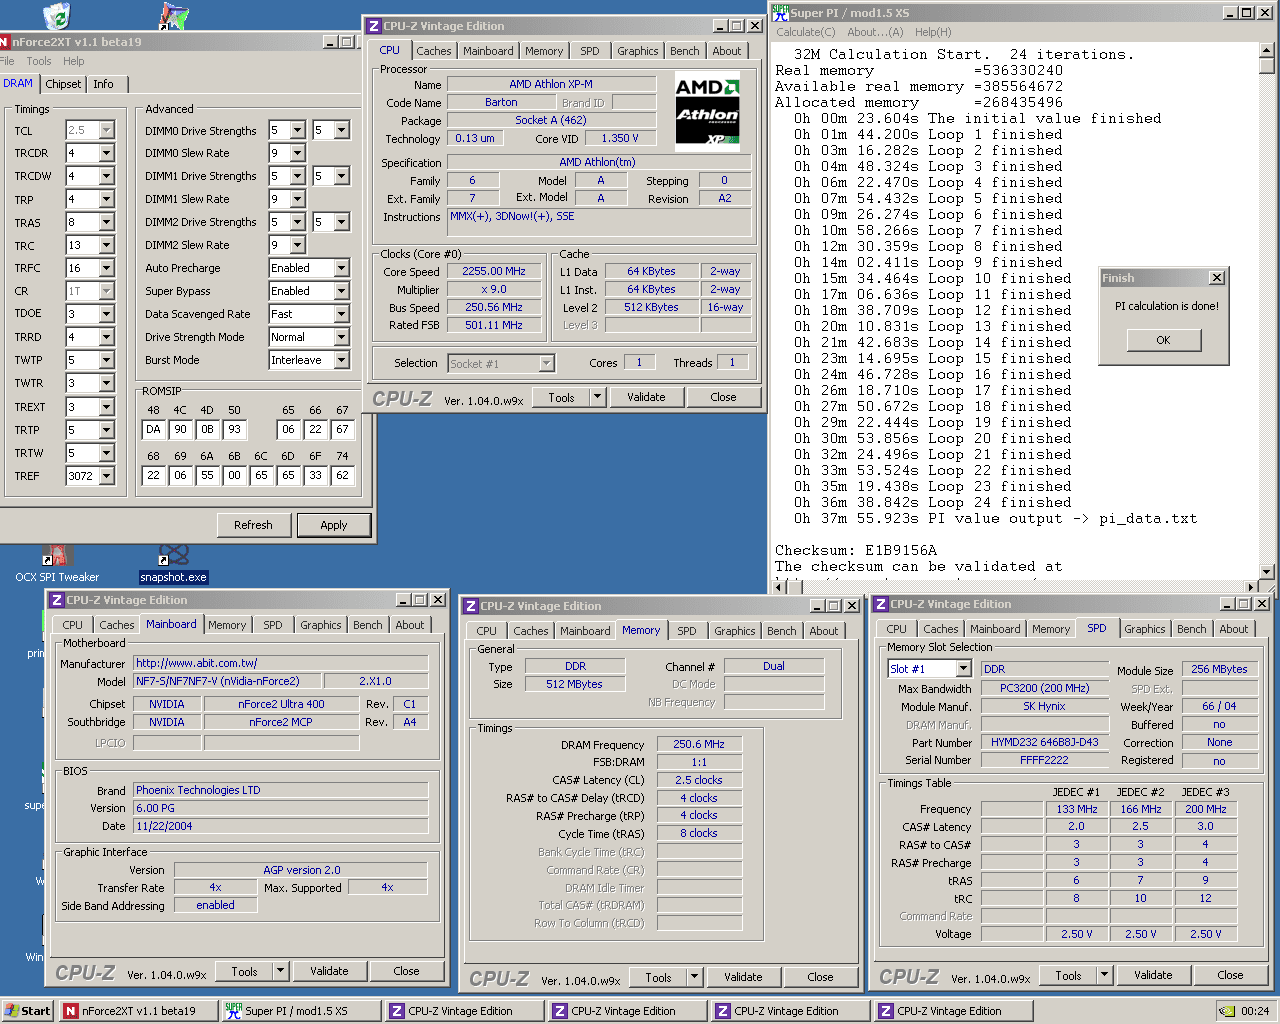Expand the Auto Precharge dropdown

pos(341,268)
